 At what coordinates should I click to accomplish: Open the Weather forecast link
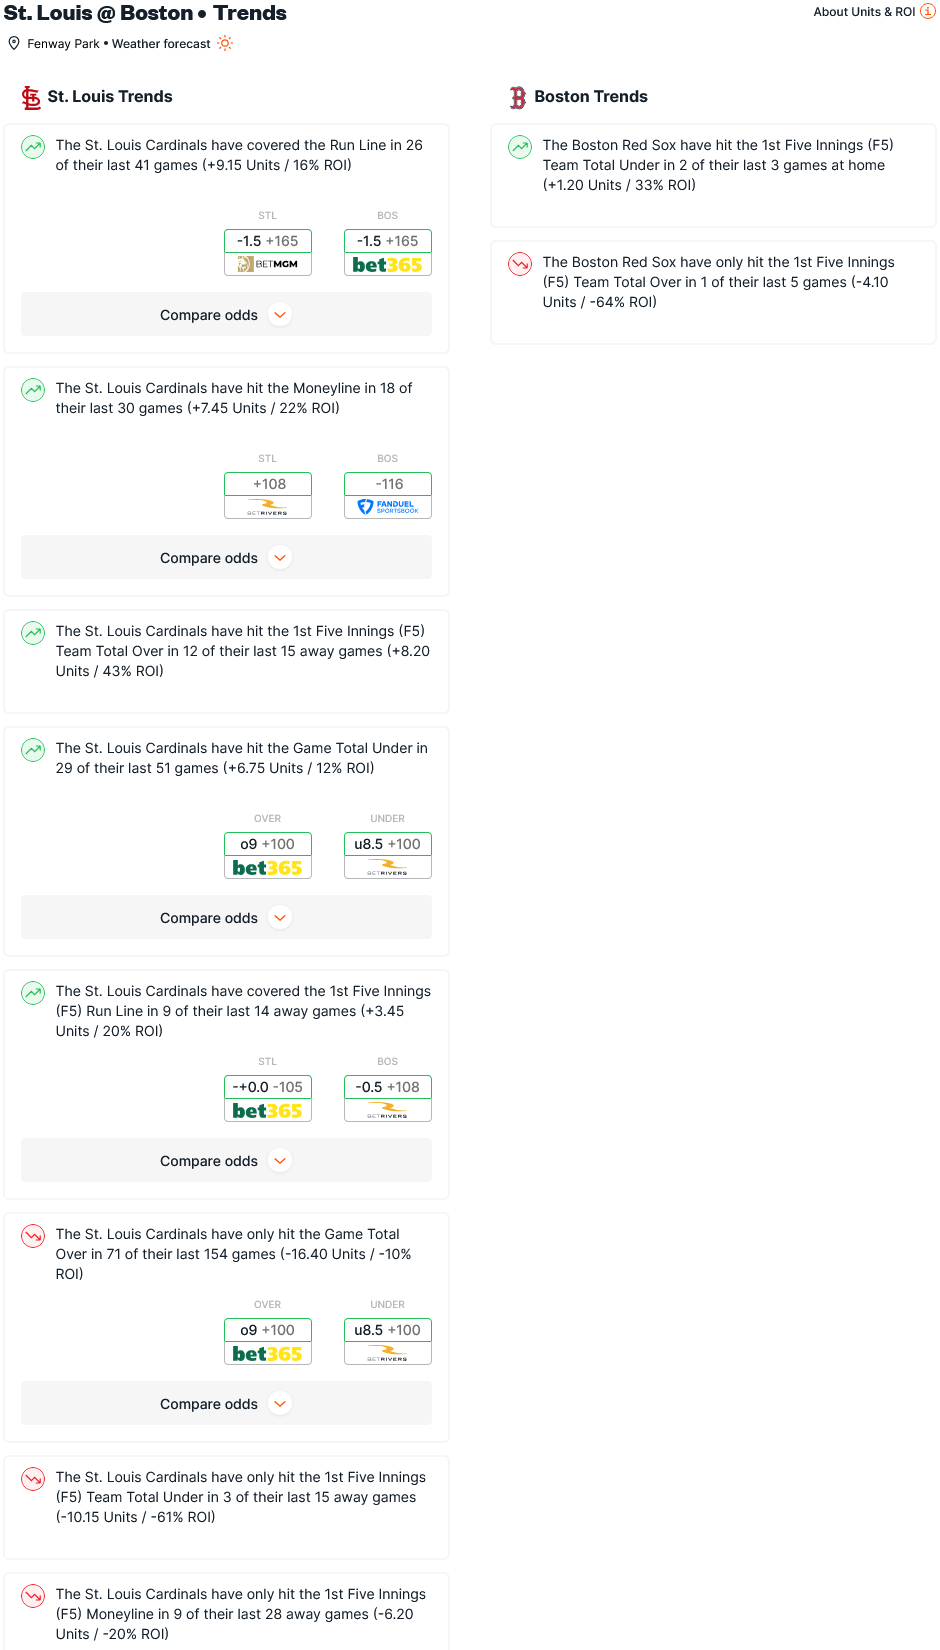pos(161,44)
